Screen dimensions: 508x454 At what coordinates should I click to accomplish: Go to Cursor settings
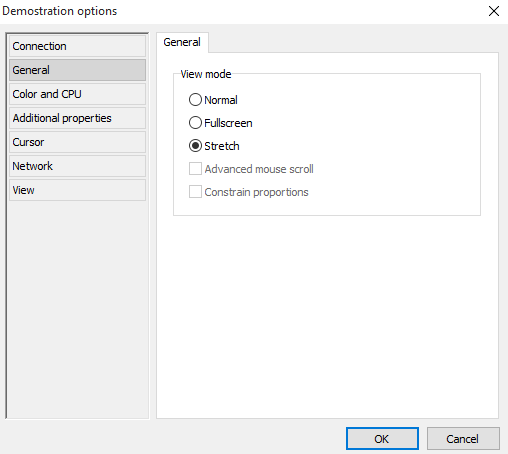pyautogui.click(x=77, y=142)
